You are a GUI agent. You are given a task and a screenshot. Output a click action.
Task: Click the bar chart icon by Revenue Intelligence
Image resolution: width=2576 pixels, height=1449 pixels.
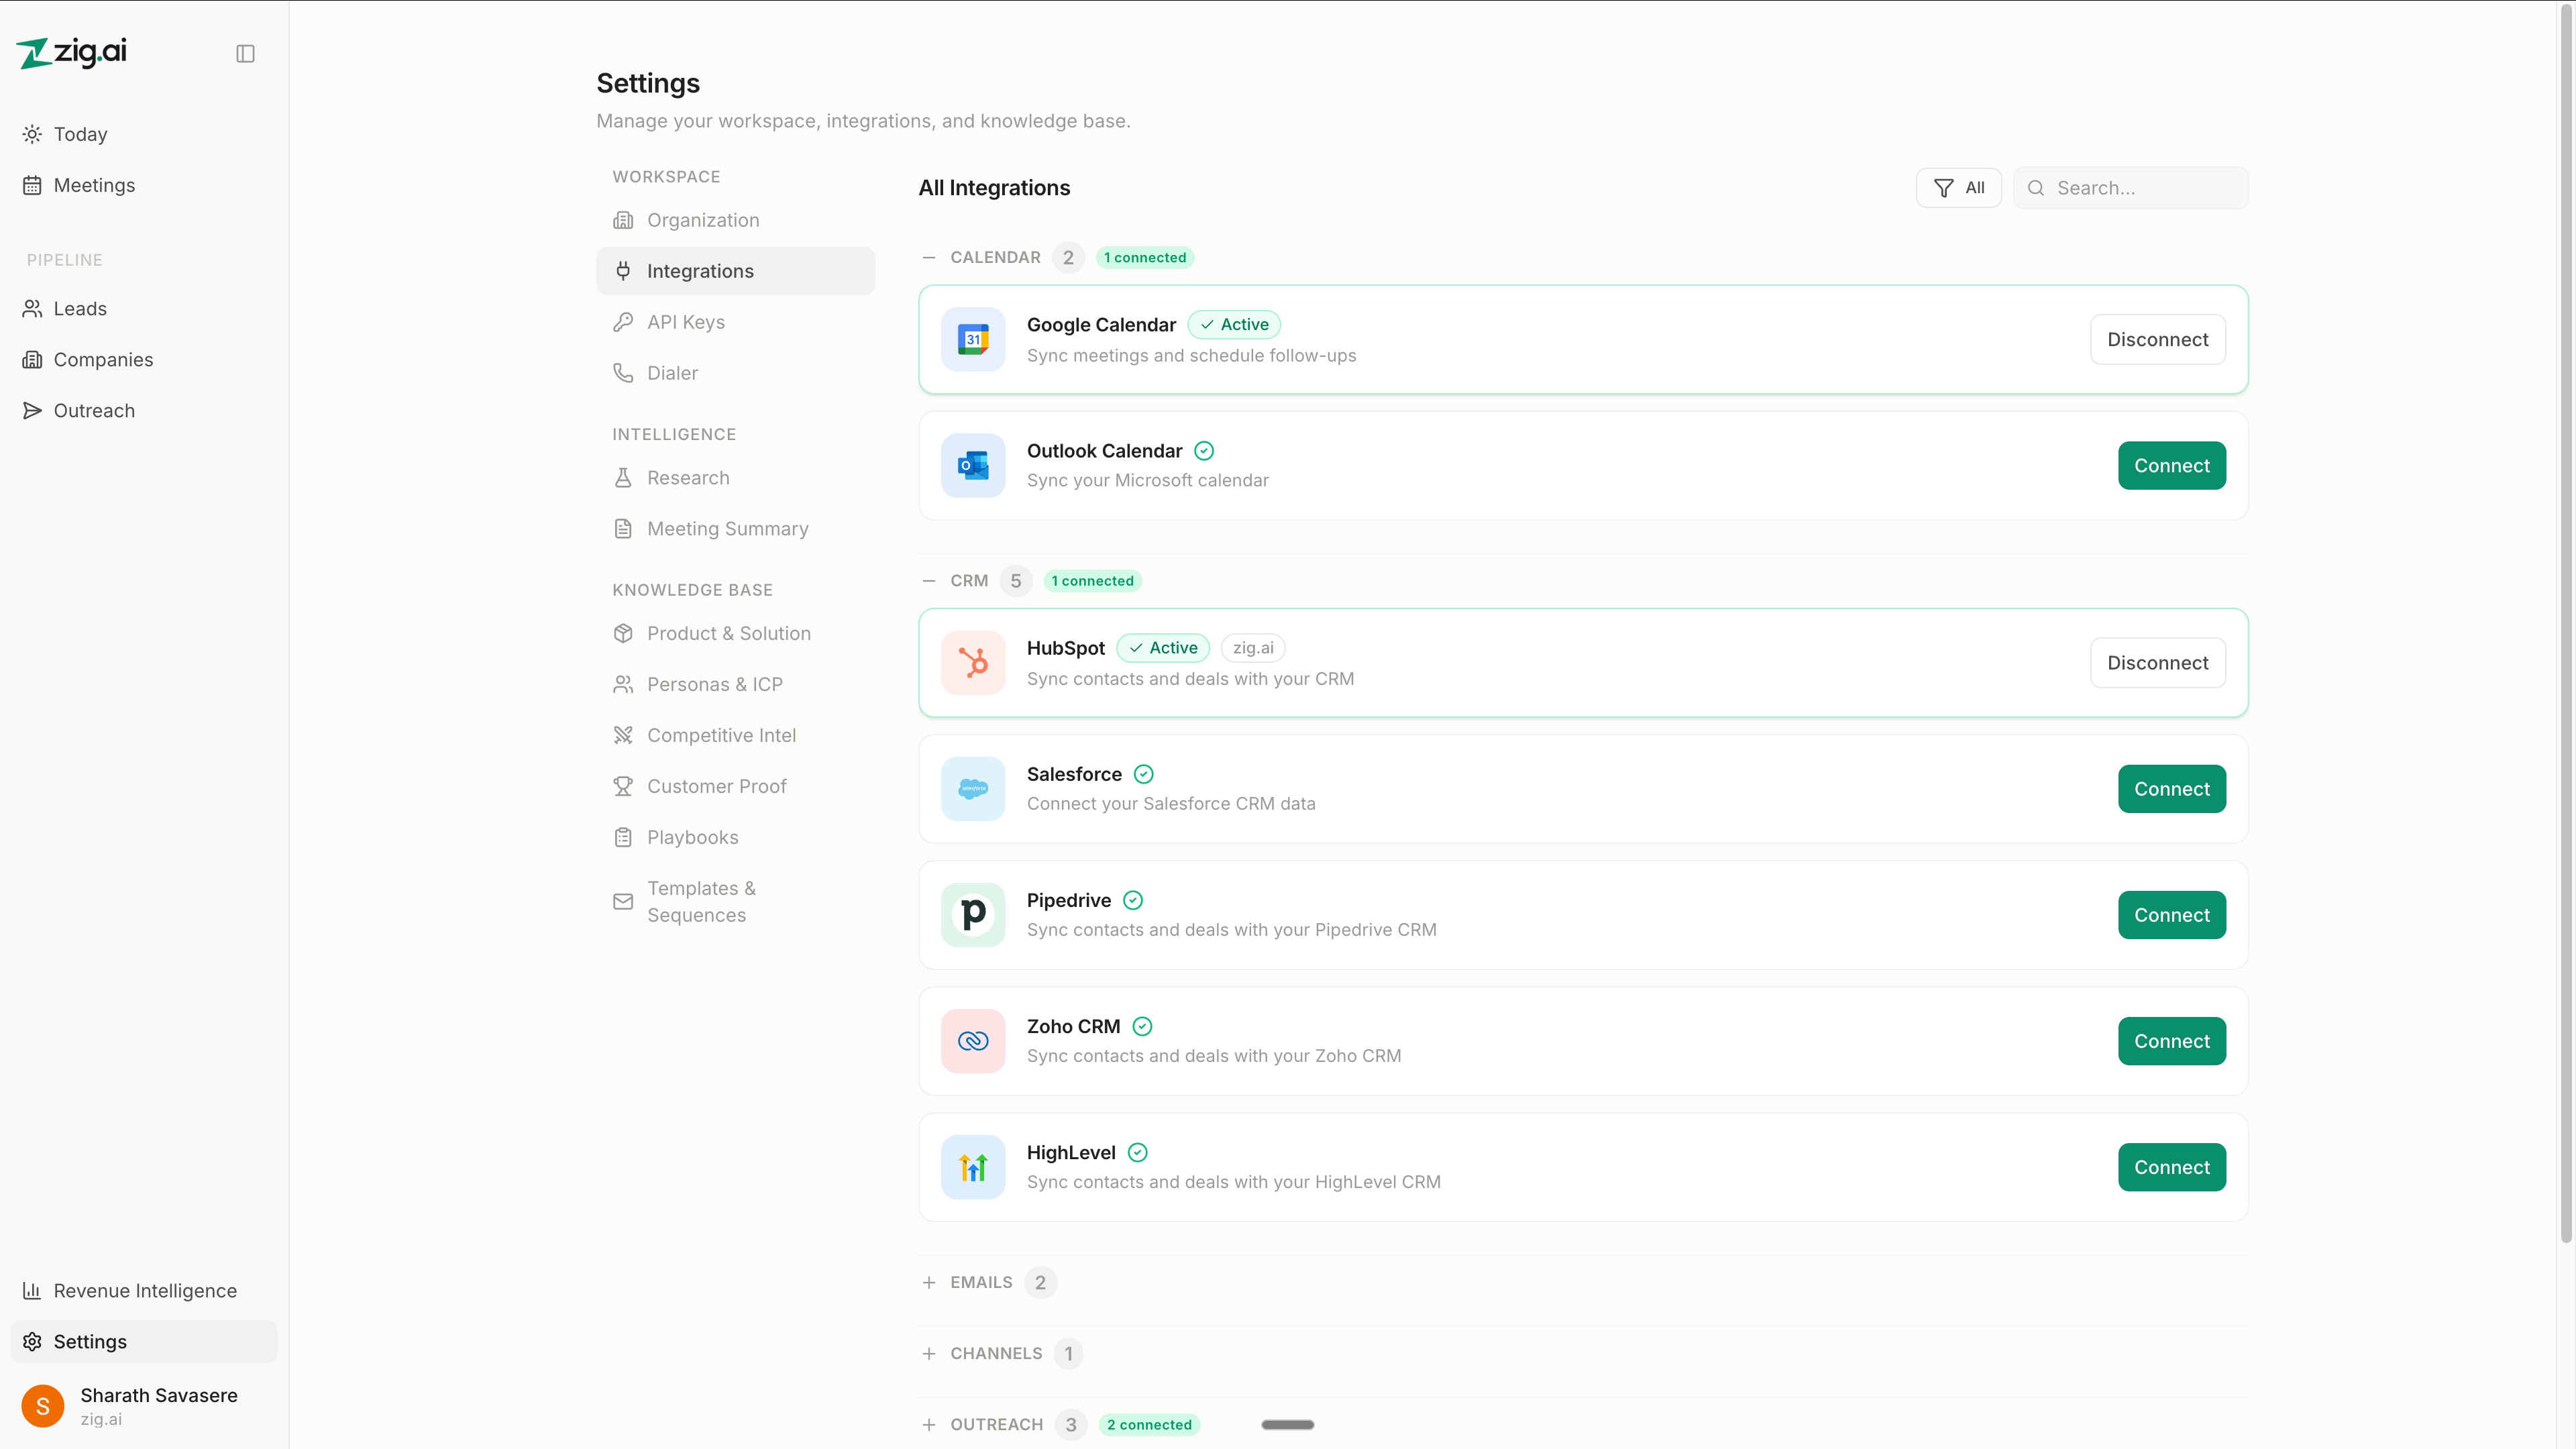tap(32, 1290)
